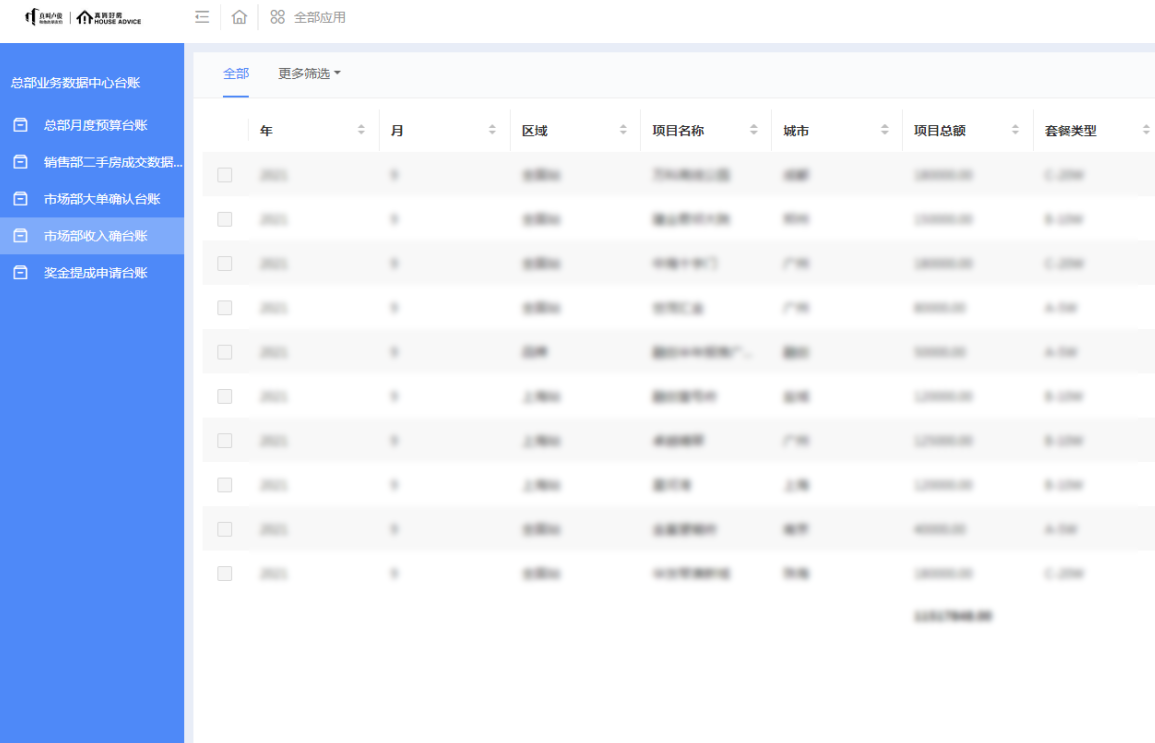Tick the first table row checkbox
This screenshot has height=743, width=1155.
pos(225,175)
